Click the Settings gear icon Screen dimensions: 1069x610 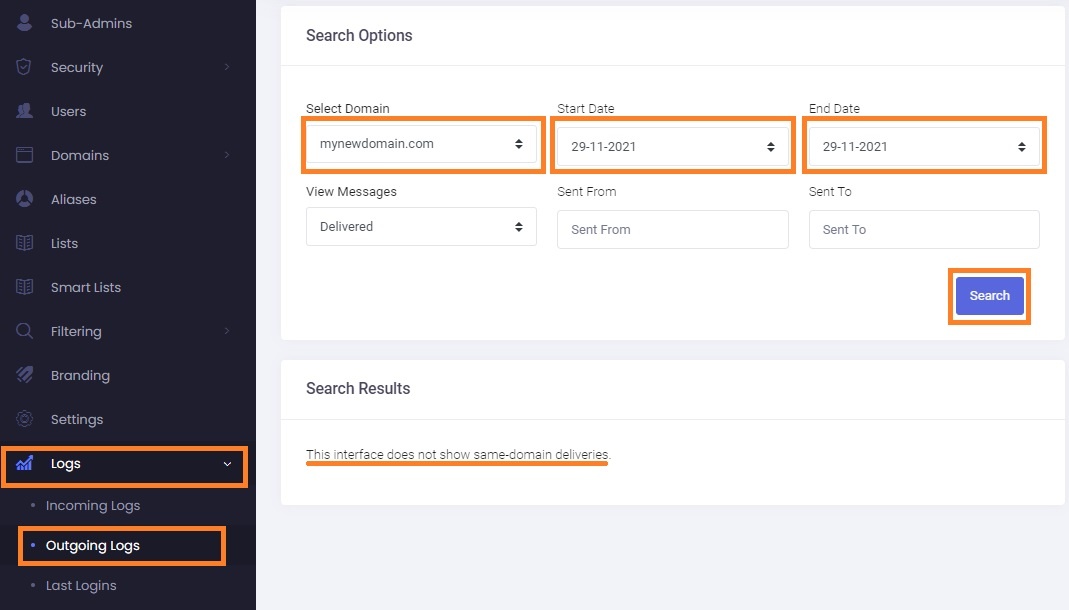pyautogui.click(x=25, y=418)
